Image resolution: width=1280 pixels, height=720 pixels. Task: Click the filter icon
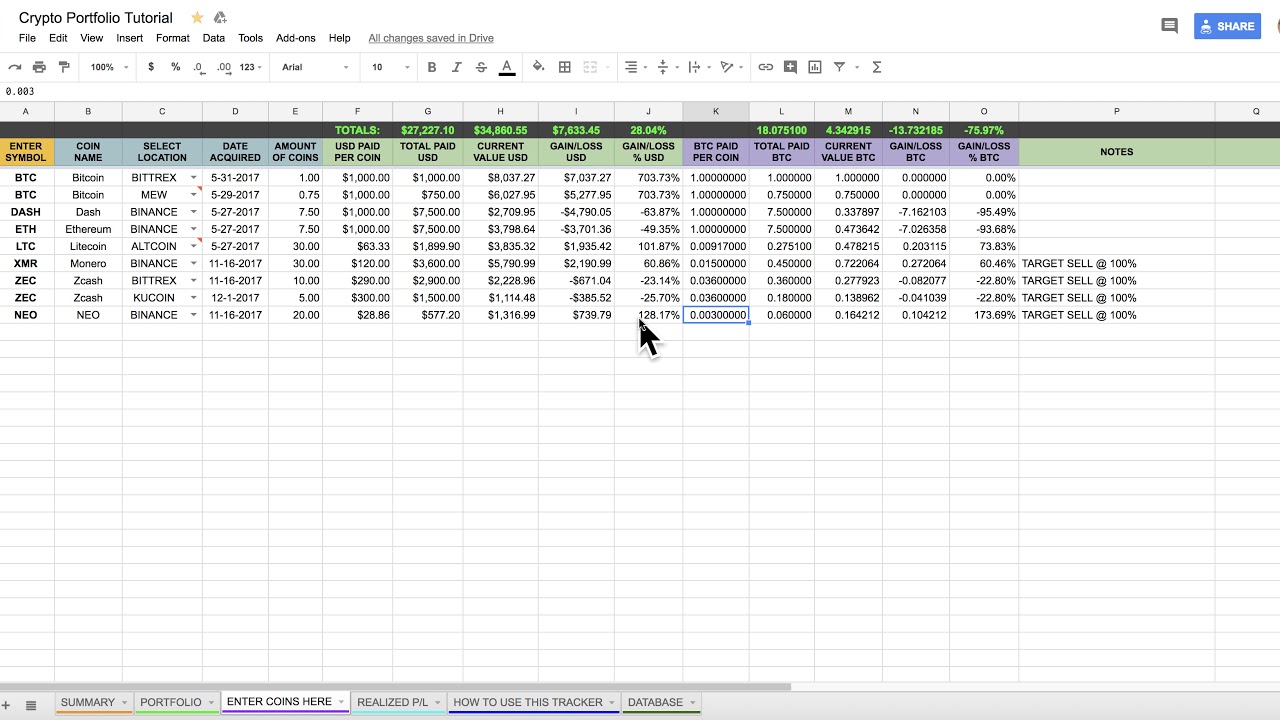[840, 67]
